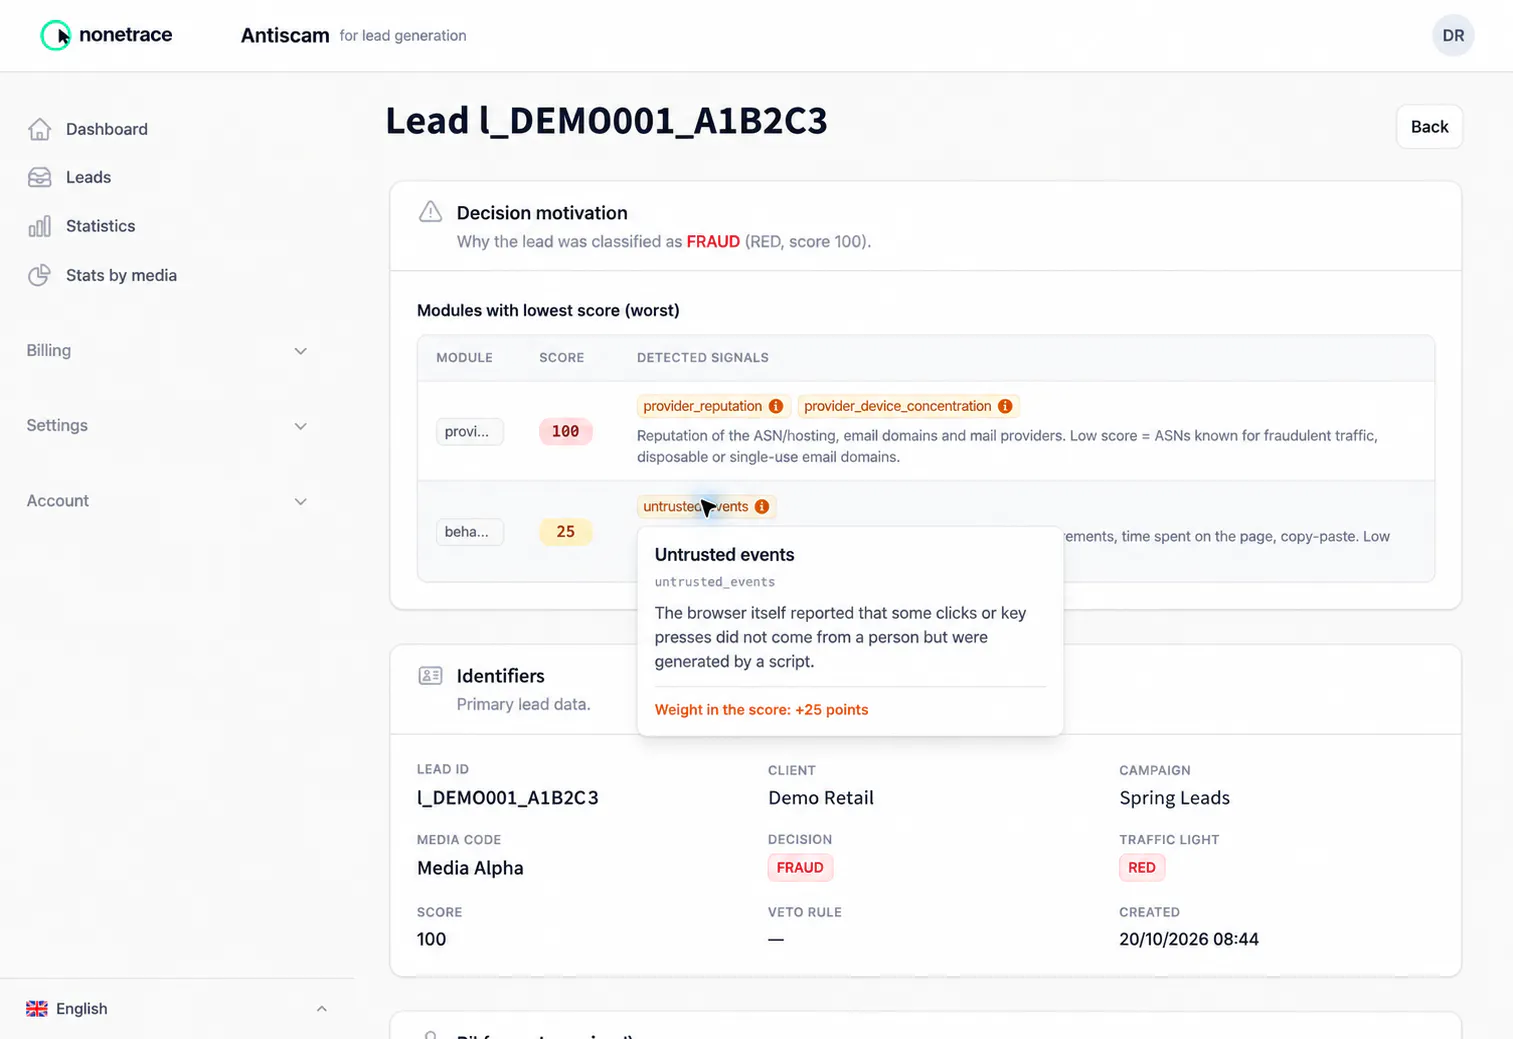
Task: Click lead ID value l_DEMO001_A1B2C3
Action: [x=508, y=798]
